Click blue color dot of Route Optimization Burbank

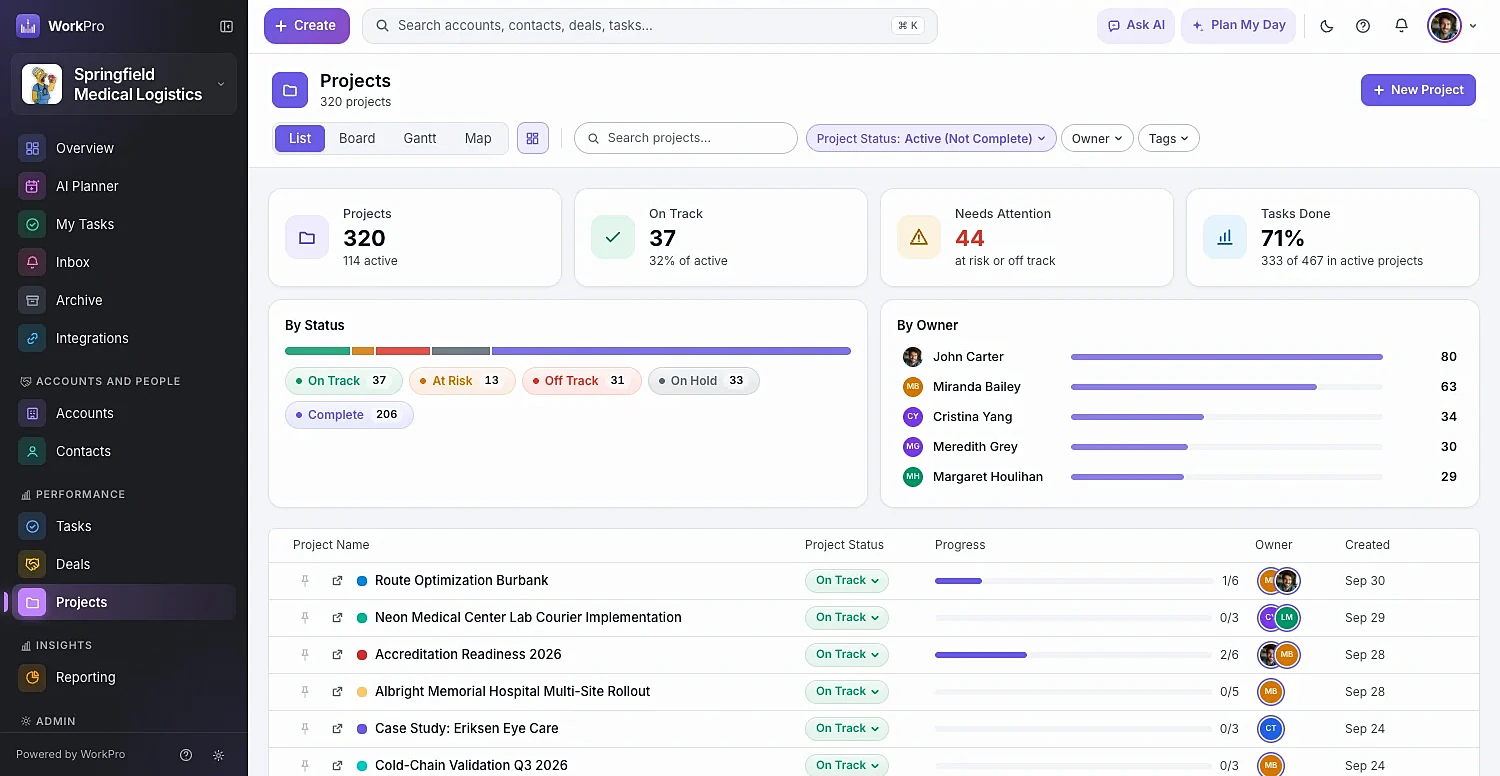pyautogui.click(x=362, y=581)
